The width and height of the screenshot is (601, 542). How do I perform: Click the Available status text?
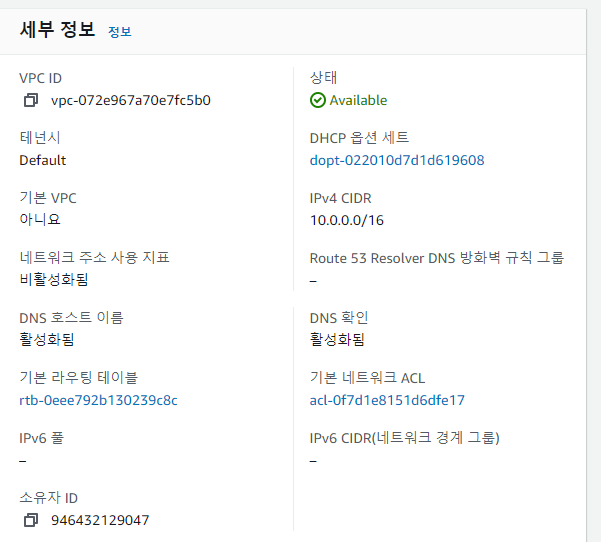click(x=358, y=100)
